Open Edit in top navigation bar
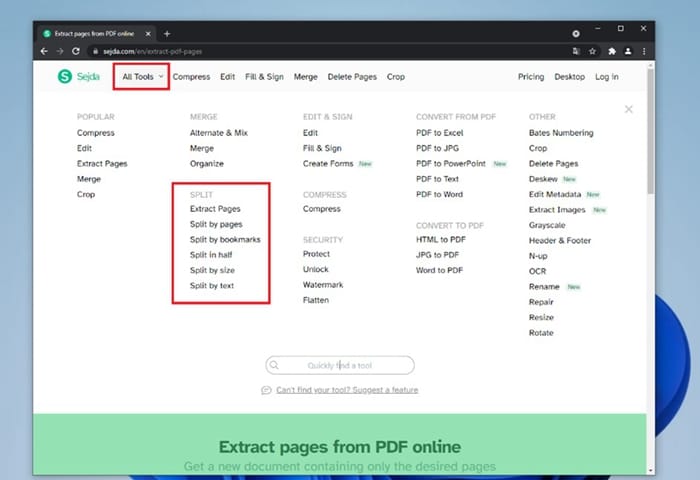 click(227, 77)
